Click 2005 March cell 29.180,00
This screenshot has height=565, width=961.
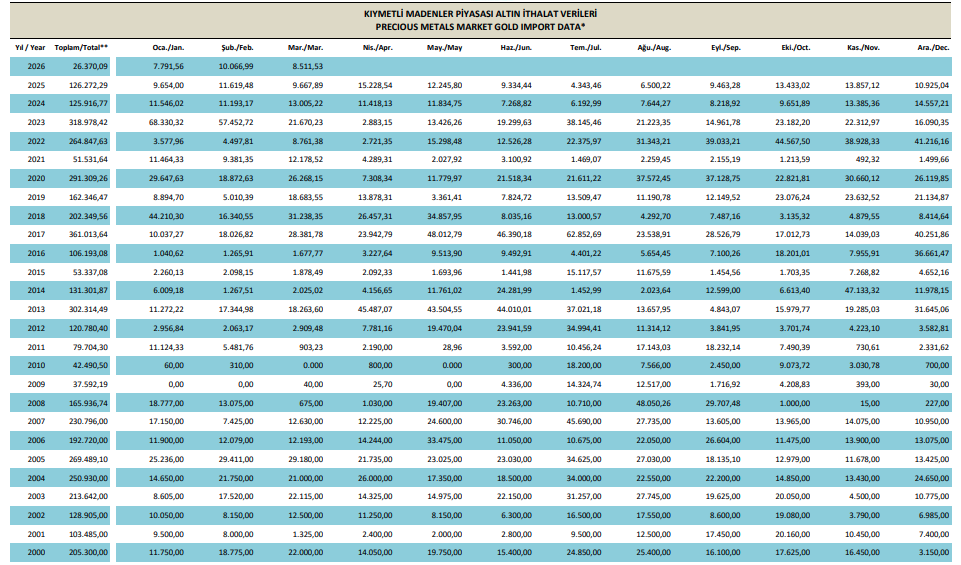click(304, 460)
